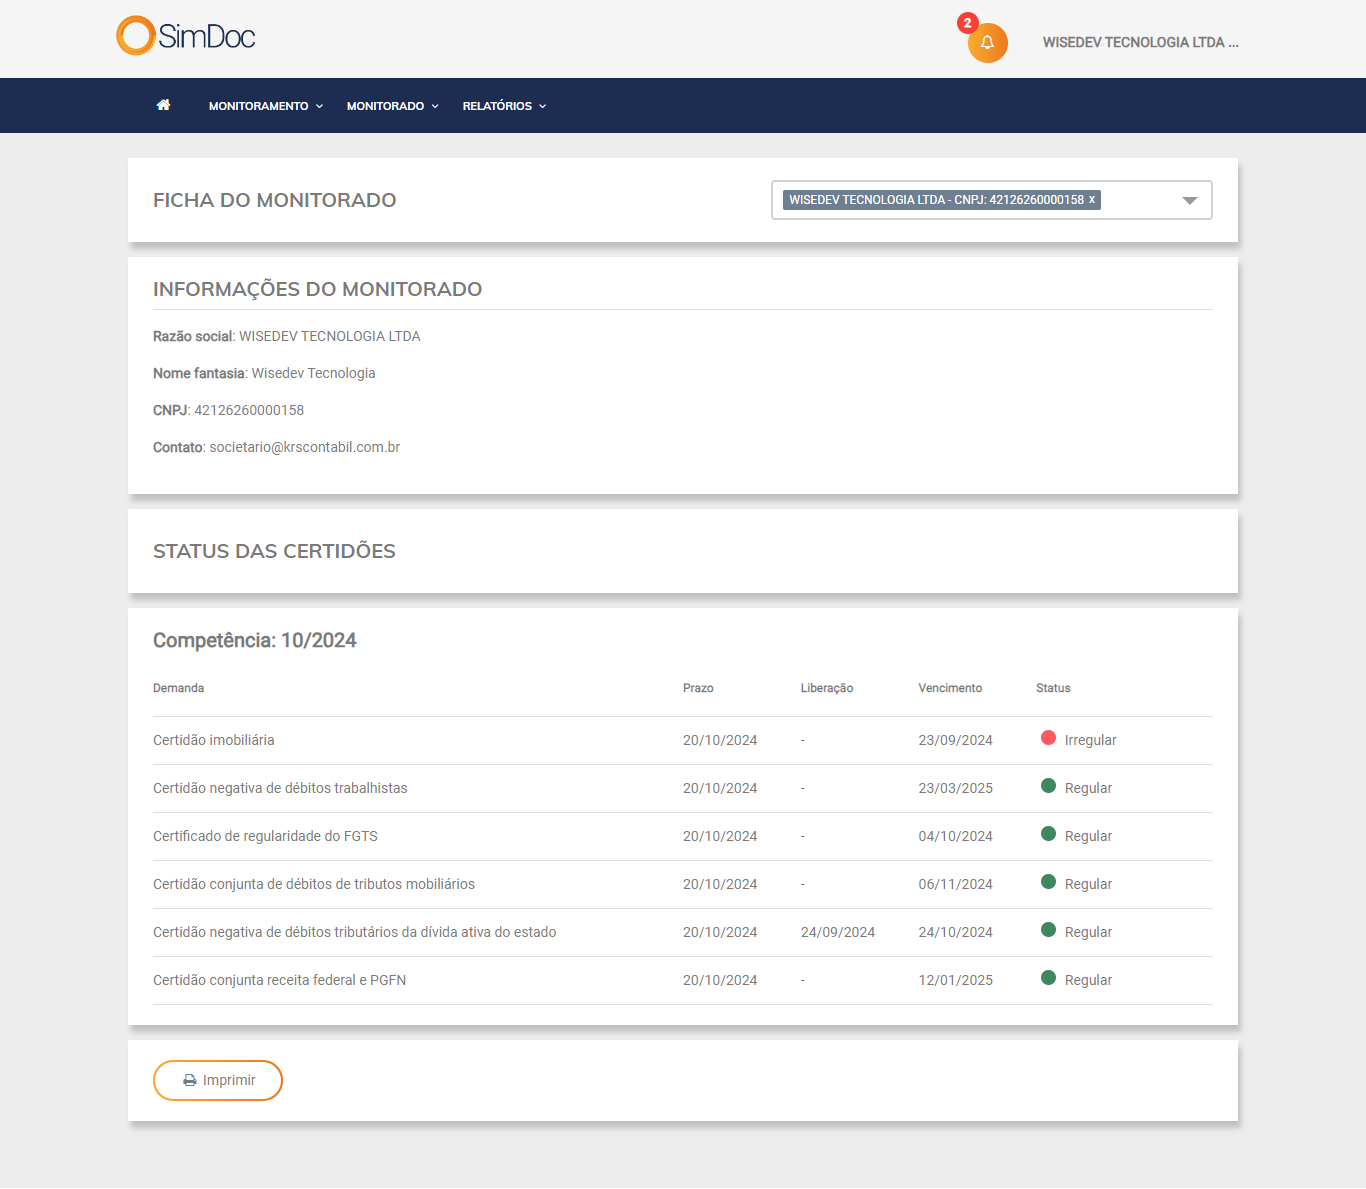
Task: Open the Monitorado menu
Action: [x=392, y=106]
